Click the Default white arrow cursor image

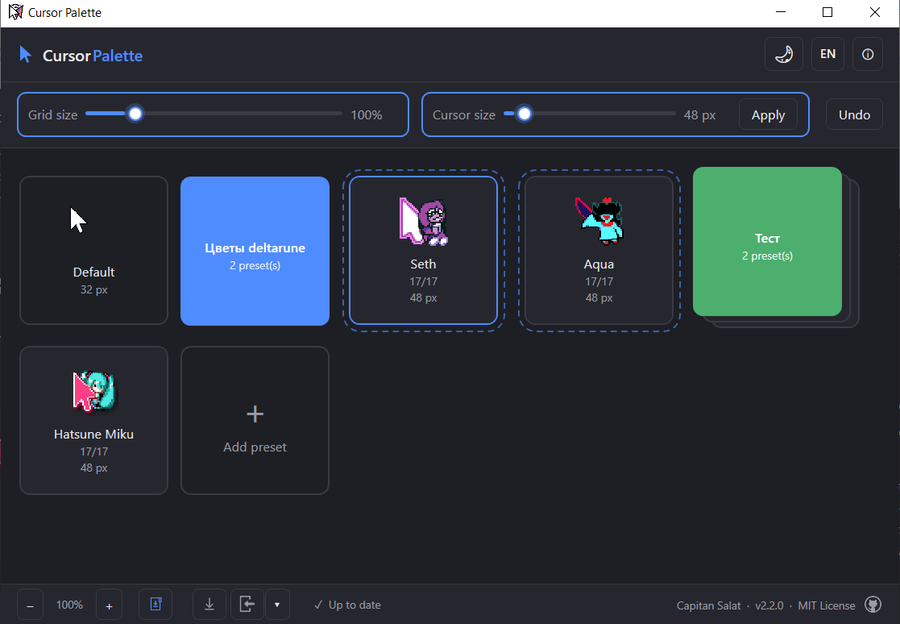(x=77, y=220)
